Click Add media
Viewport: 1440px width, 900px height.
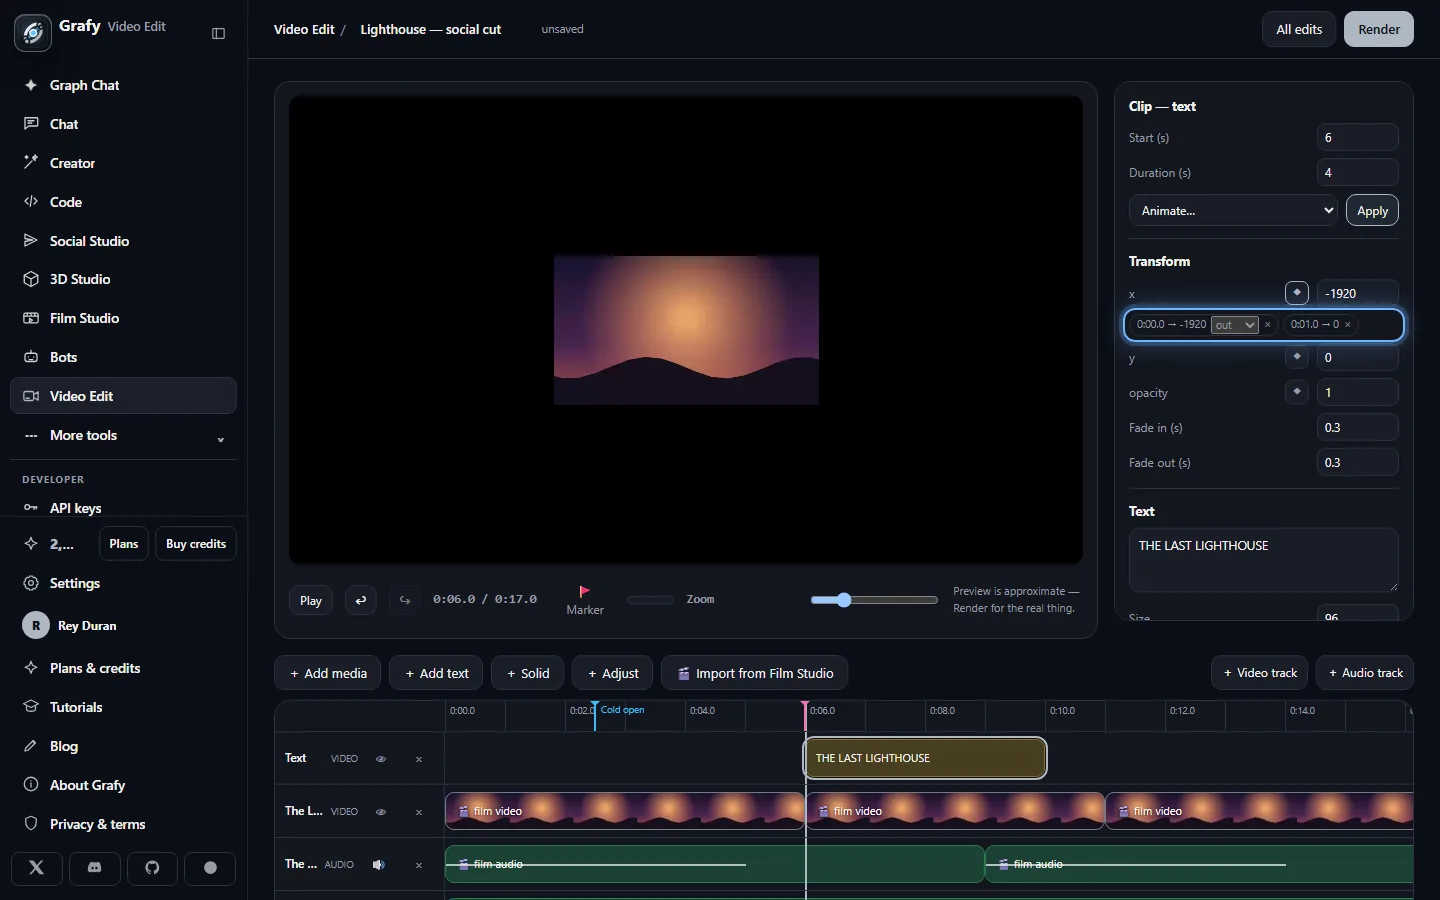tap(328, 673)
